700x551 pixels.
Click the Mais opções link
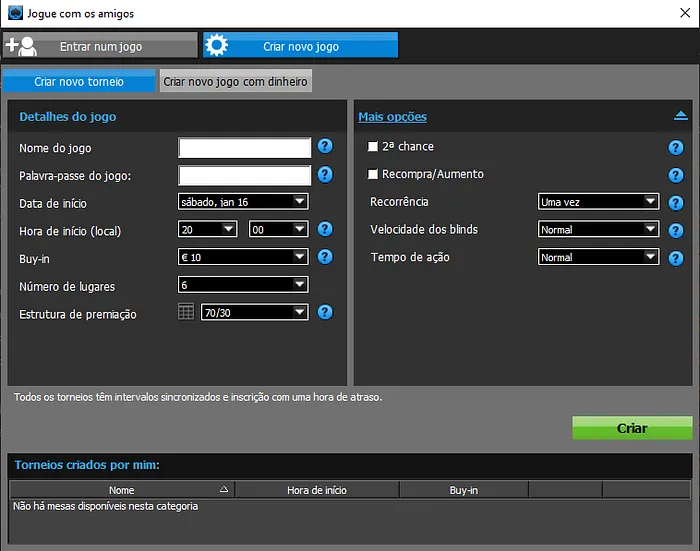click(392, 117)
